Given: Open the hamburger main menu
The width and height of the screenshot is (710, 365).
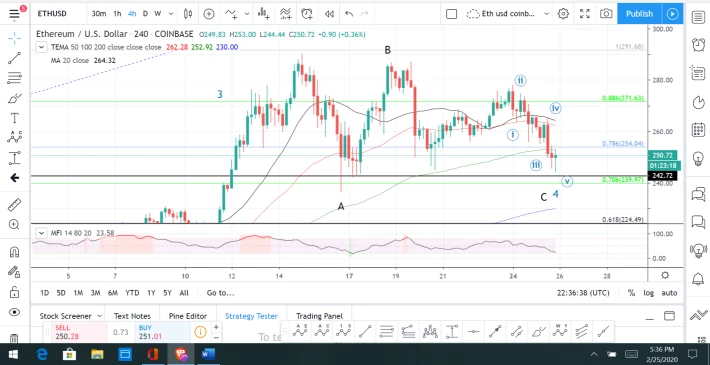Looking at the screenshot, I should [14, 14].
